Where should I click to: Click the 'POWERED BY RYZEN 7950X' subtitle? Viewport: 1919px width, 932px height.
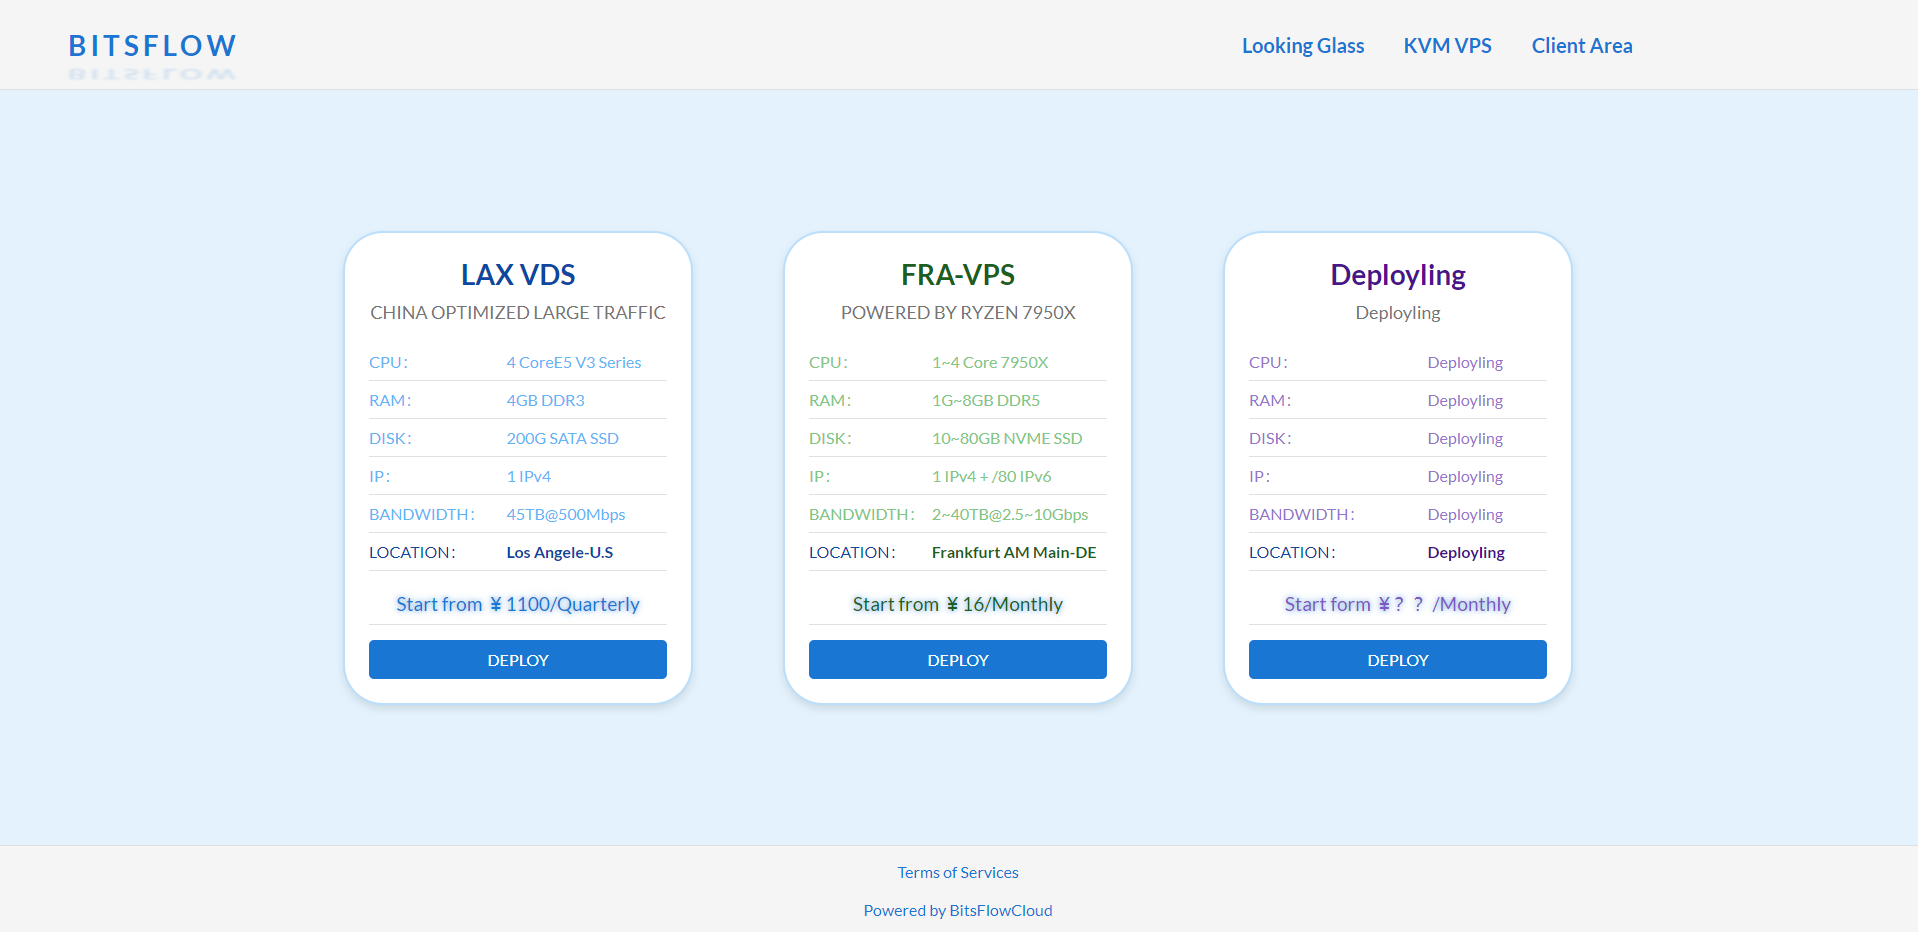click(957, 313)
